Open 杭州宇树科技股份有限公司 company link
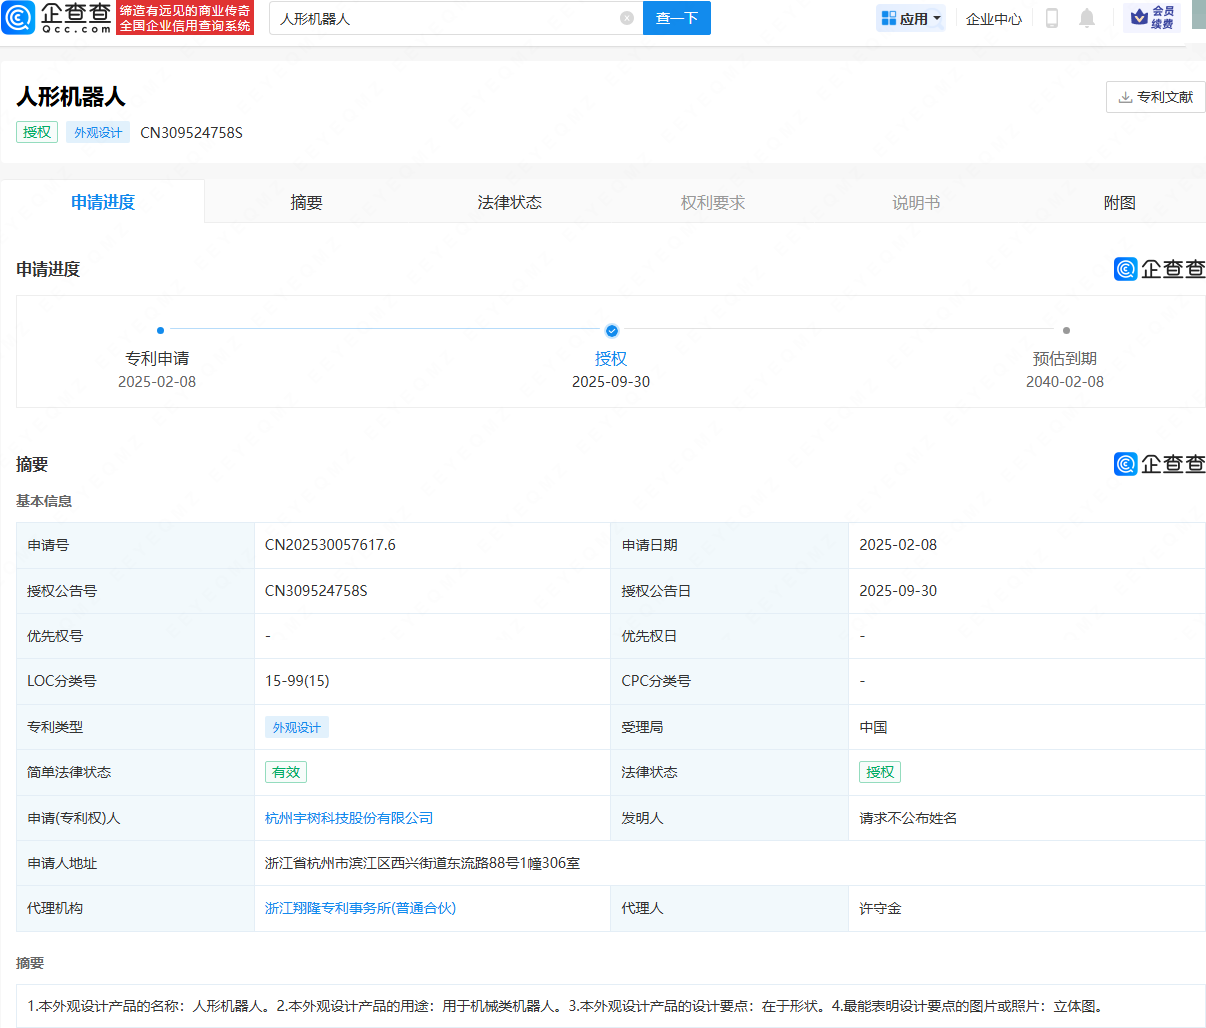Image resolution: width=1206 pixels, height=1028 pixels. (x=349, y=818)
